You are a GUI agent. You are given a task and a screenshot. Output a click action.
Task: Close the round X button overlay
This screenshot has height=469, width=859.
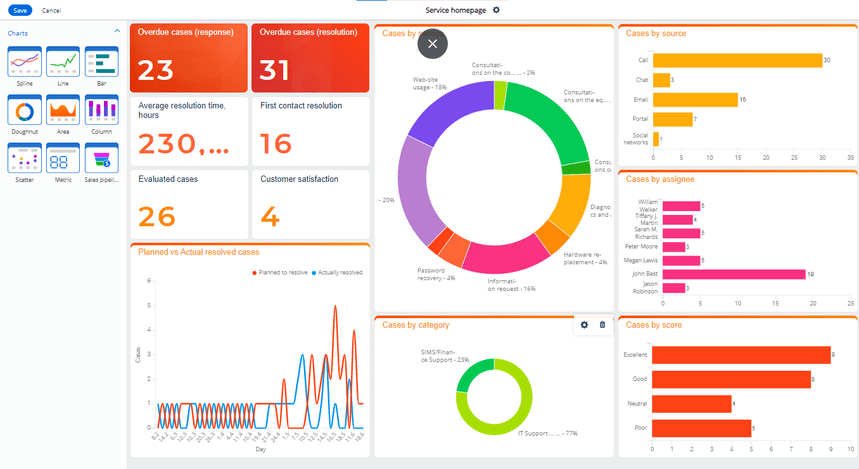click(433, 44)
